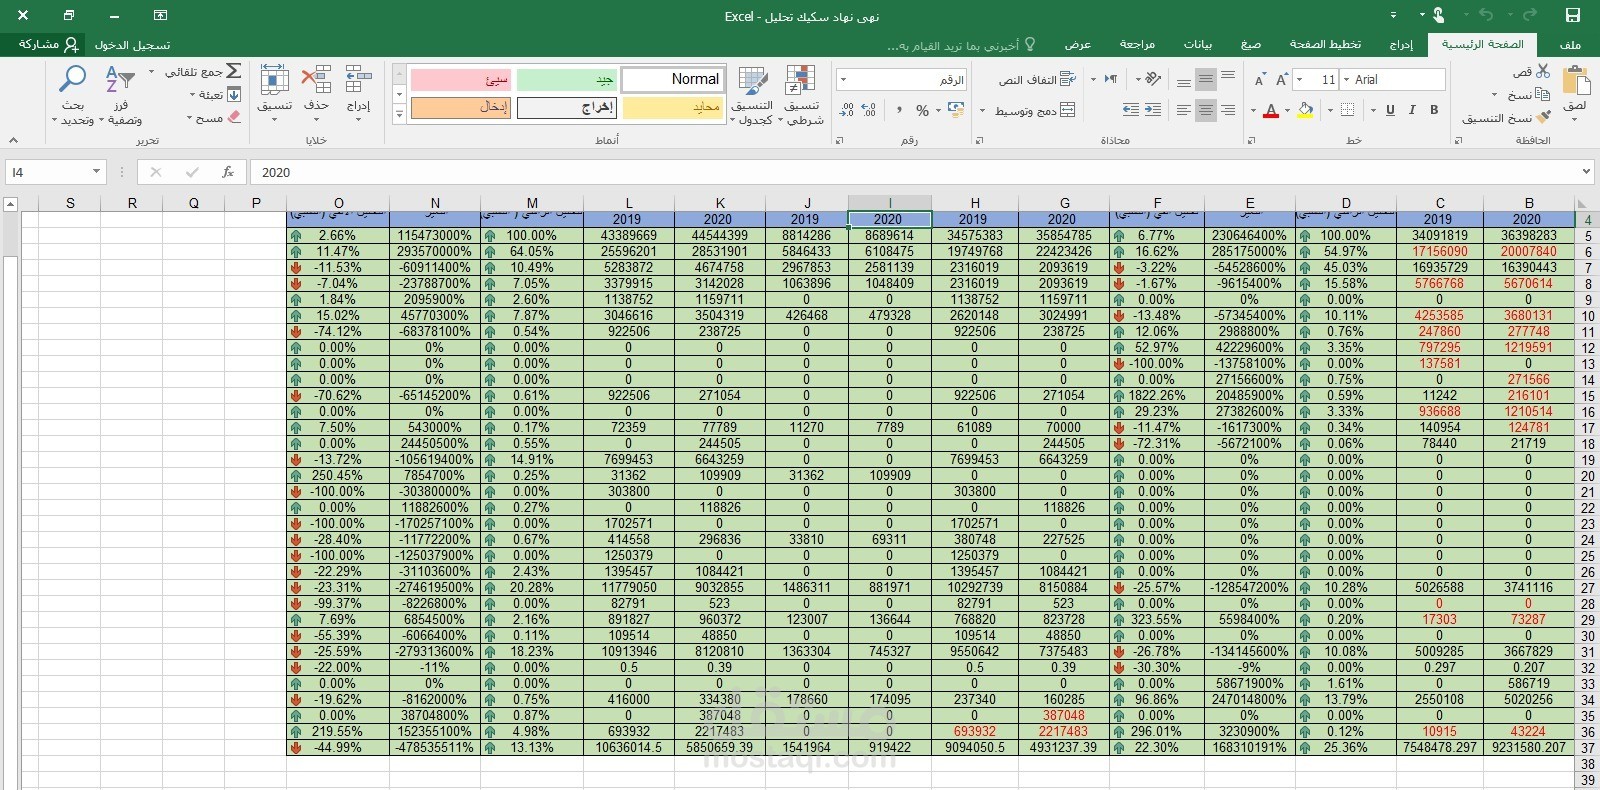Click the Increase Decimal icon

click(869, 110)
